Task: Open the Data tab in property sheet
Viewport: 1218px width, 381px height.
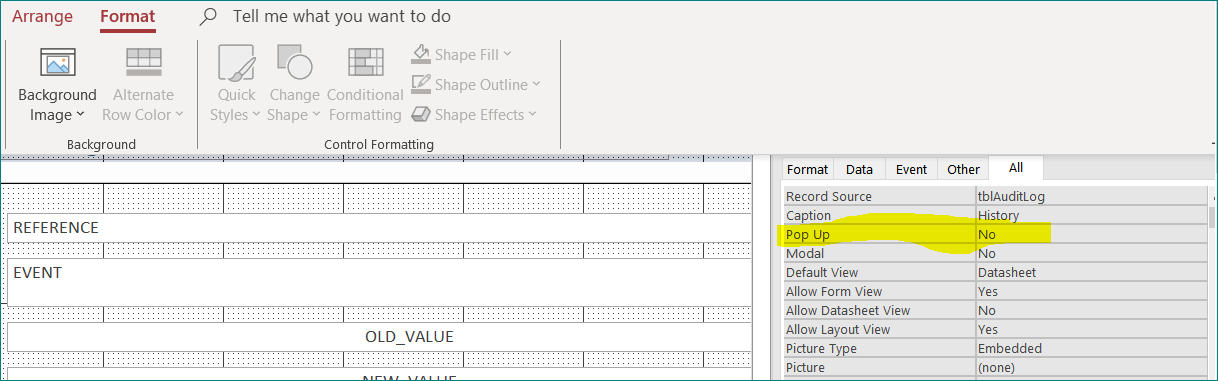Action: (859, 169)
